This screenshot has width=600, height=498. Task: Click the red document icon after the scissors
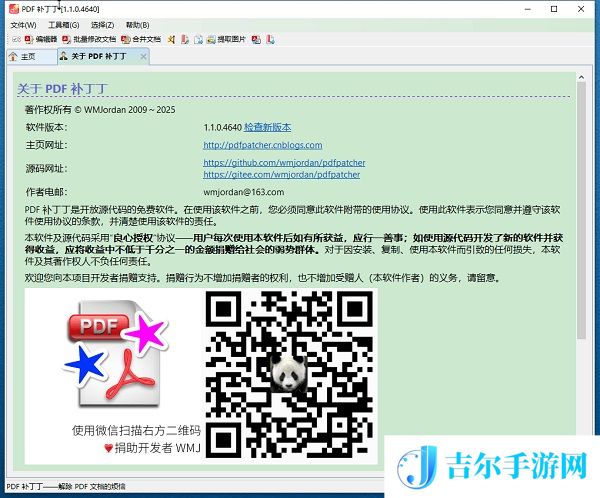185,39
